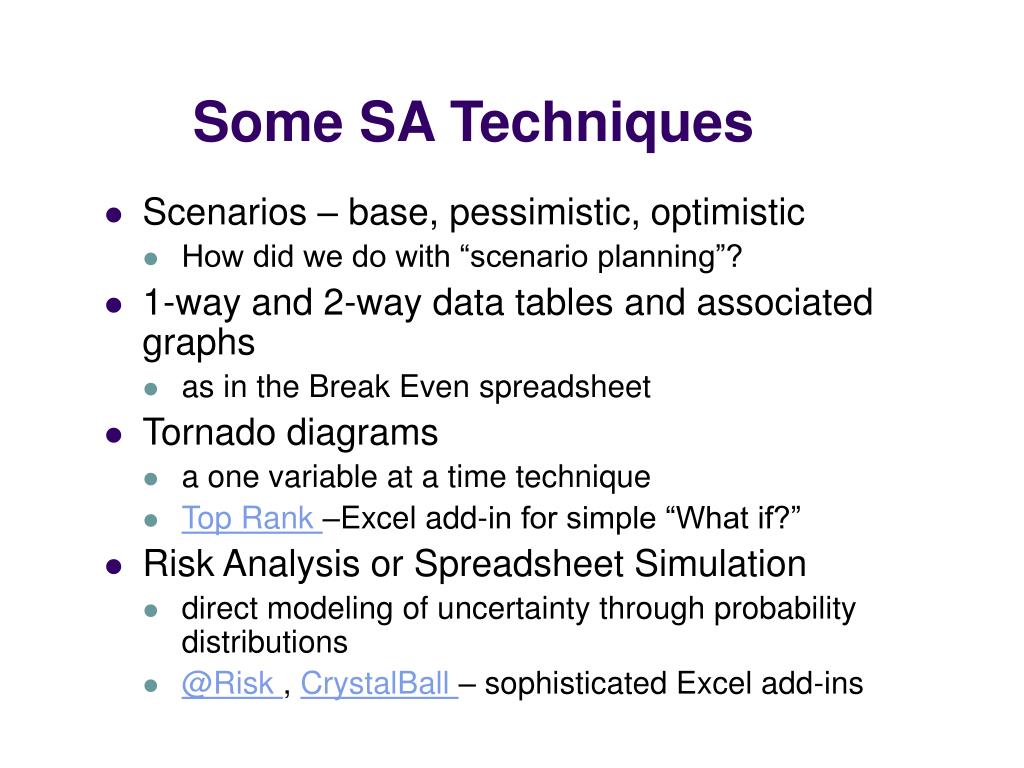Click the slide title Some SA Techniques
1024x768 pixels.
click(473, 121)
